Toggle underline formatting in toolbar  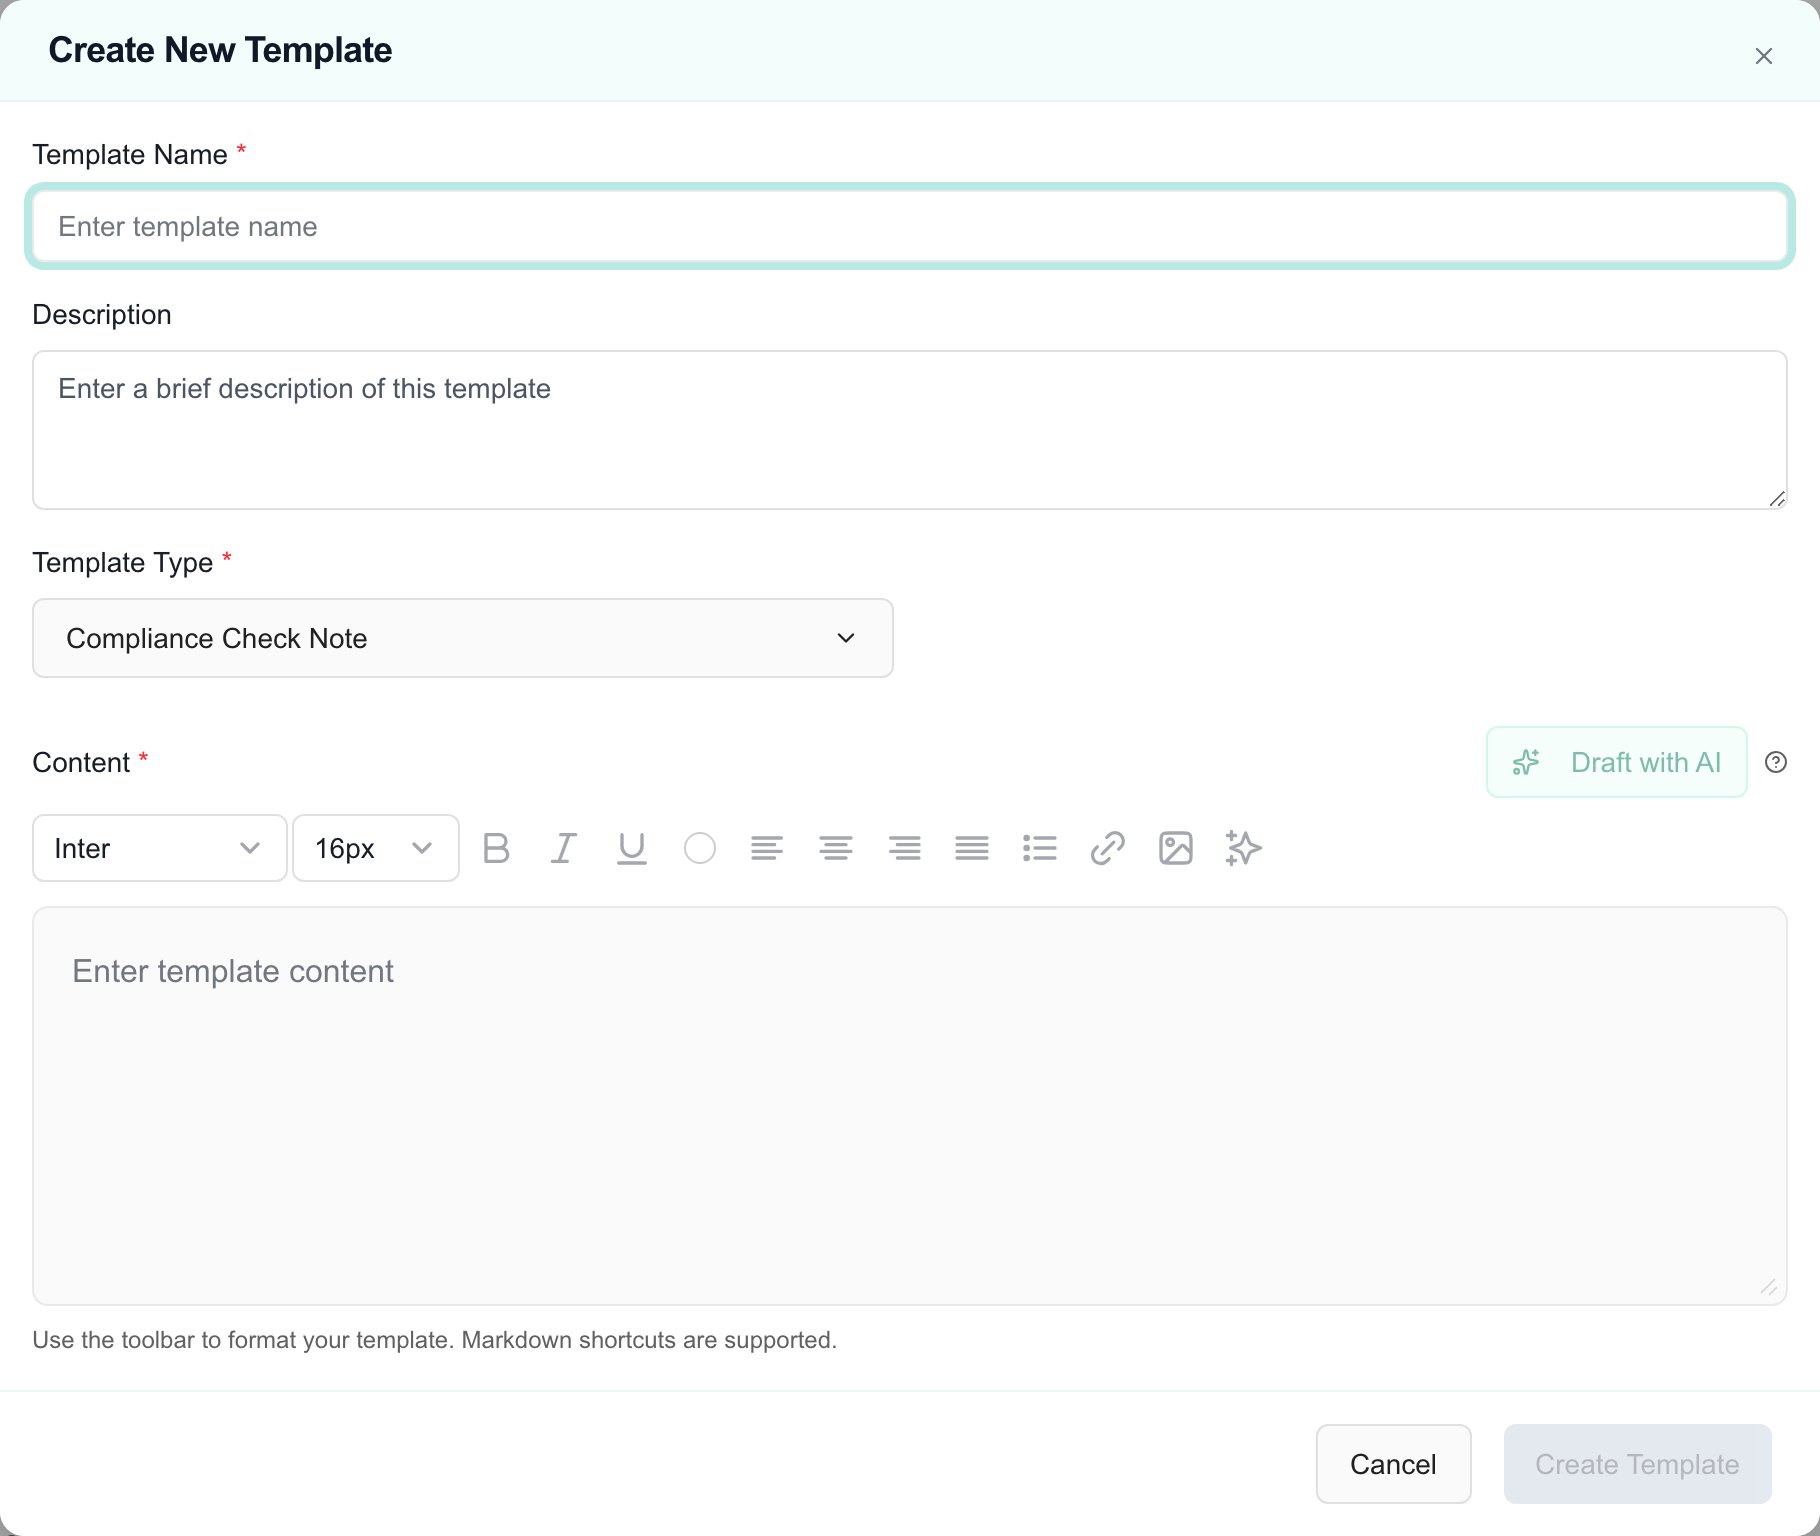(x=631, y=848)
